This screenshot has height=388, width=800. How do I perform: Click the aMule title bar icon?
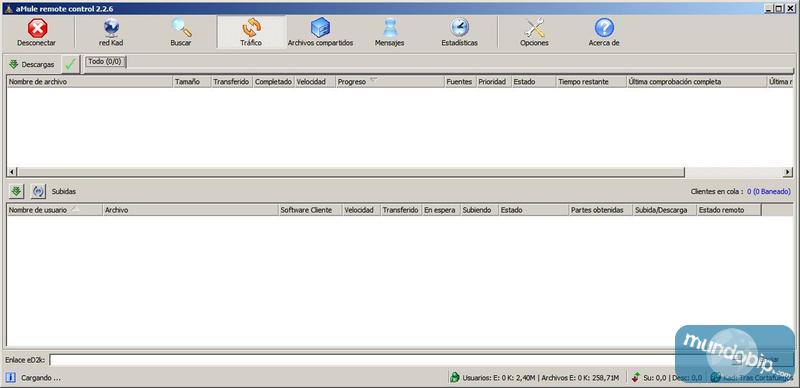8,9
